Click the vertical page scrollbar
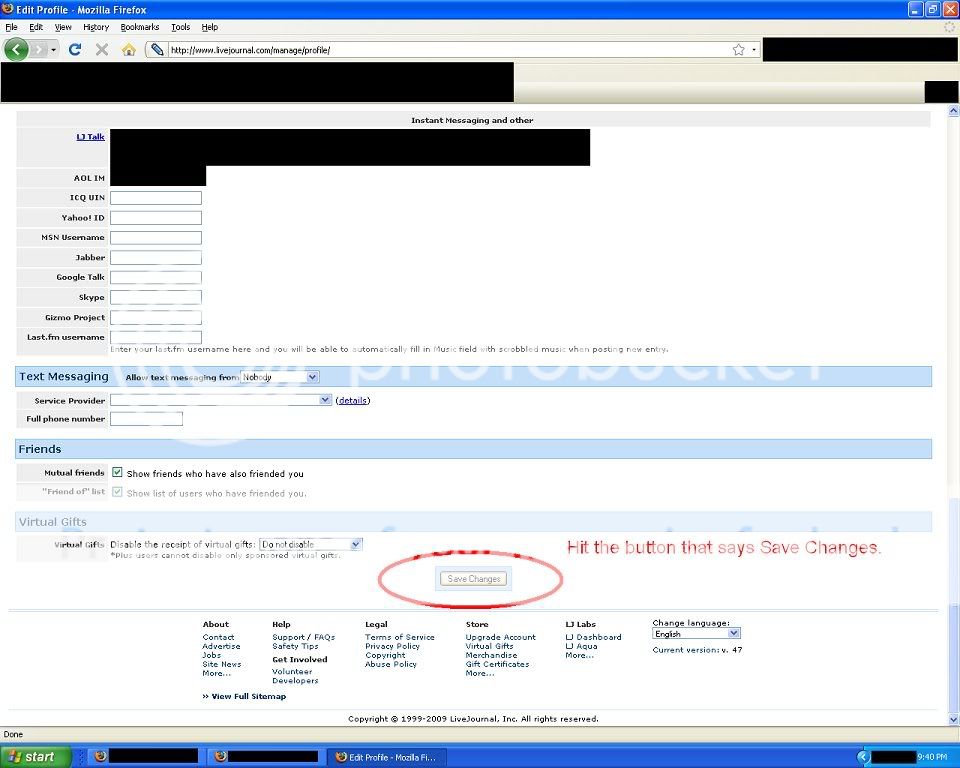The image size is (960, 768). pos(953,400)
